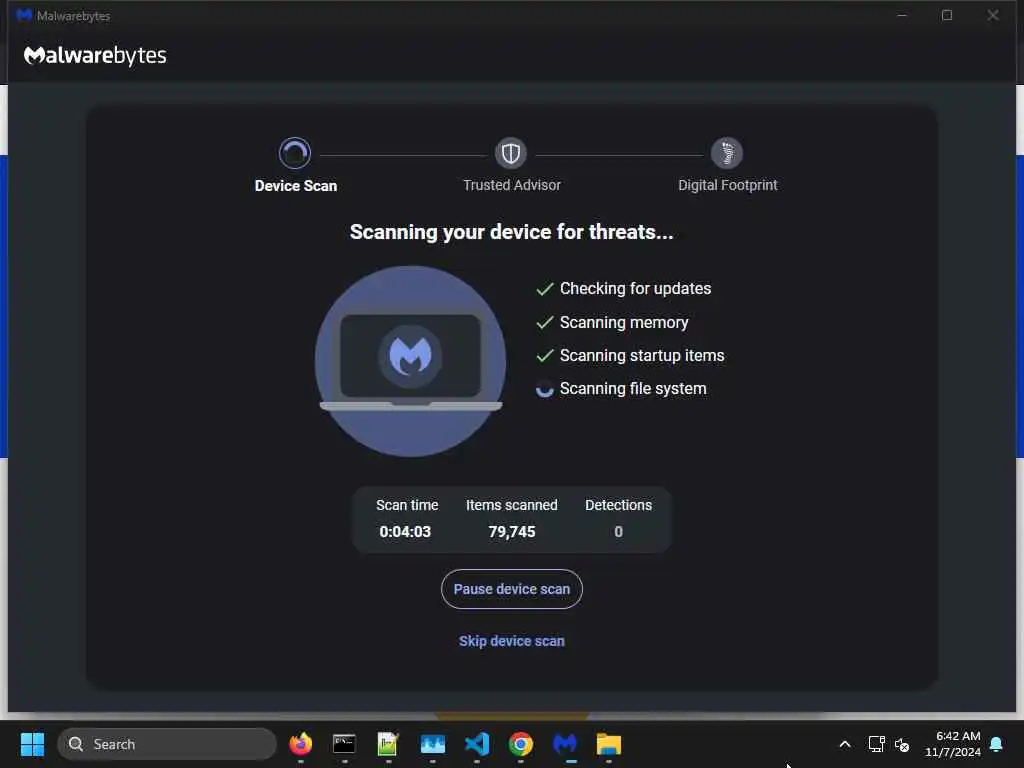Click the Scanning memory checkmark

coord(545,323)
